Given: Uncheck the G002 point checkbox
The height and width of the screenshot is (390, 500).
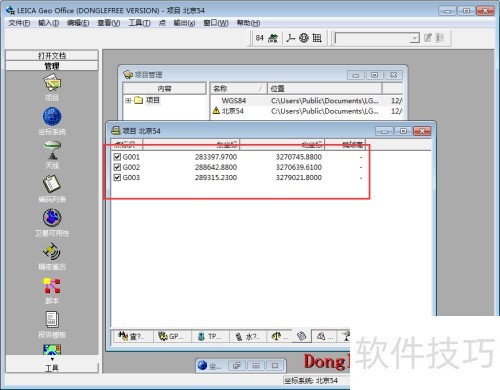Looking at the screenshot, I should tap(117, 167).
